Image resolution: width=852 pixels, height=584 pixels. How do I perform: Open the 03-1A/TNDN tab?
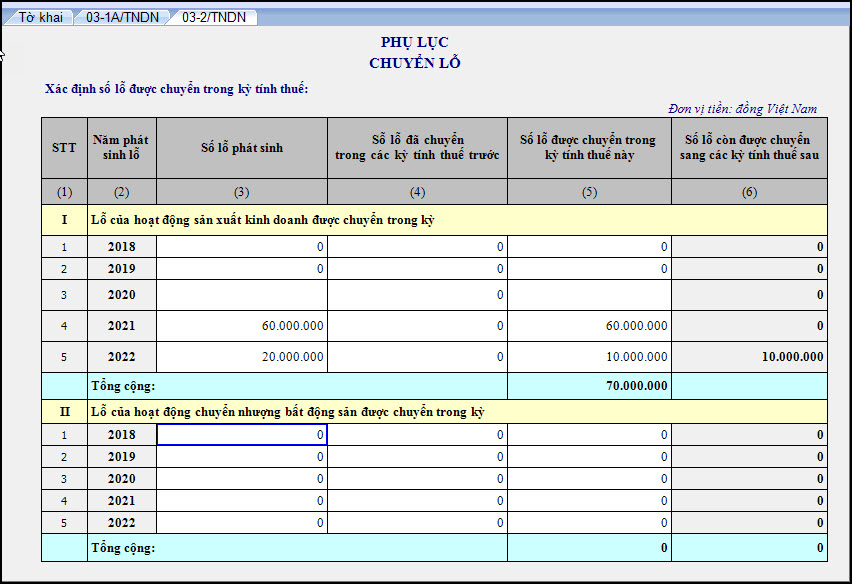pos(122,17)
